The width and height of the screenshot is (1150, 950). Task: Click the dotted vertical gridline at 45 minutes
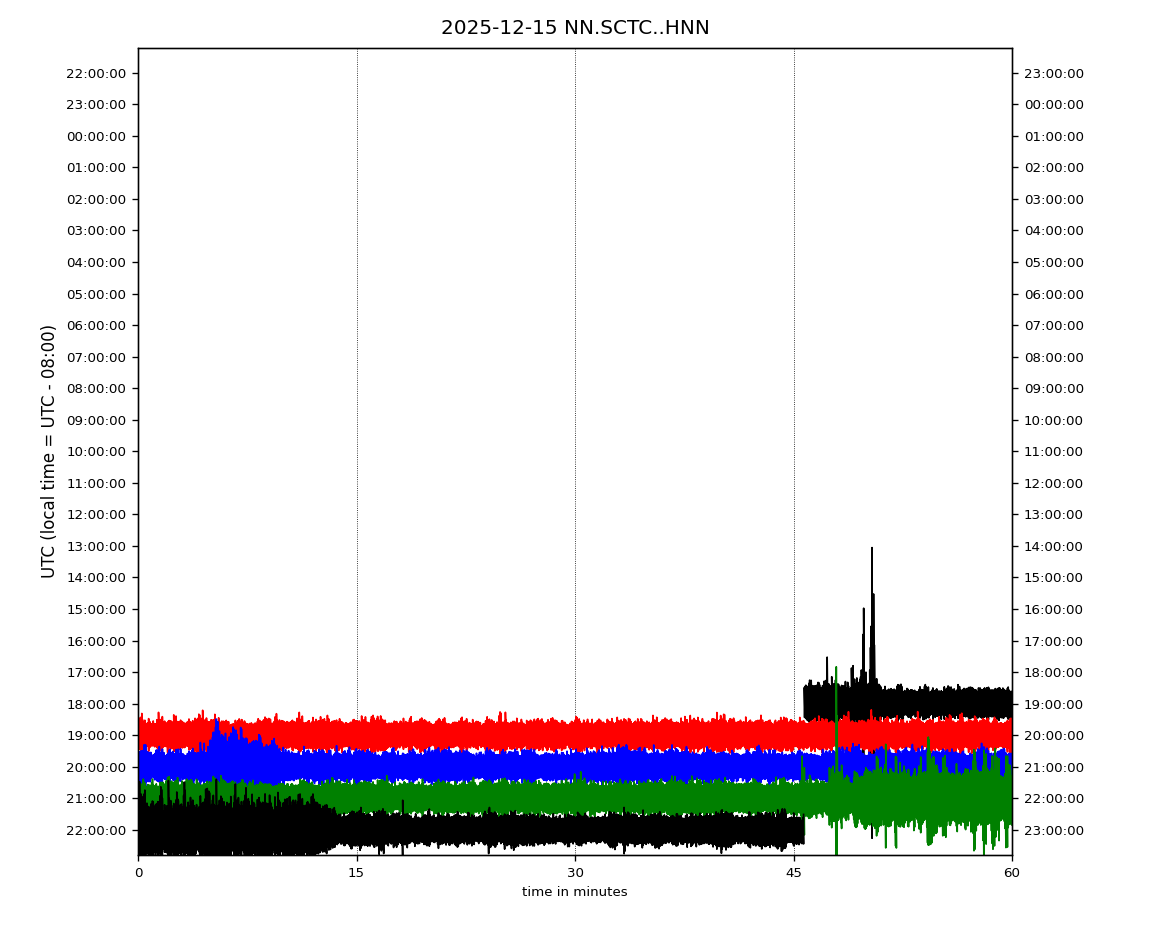(x=794, y=300)
